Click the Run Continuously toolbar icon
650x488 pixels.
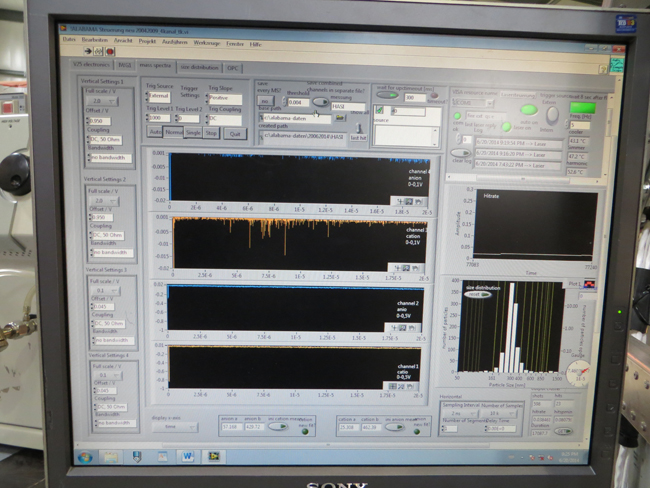click(x=99, y=51)
